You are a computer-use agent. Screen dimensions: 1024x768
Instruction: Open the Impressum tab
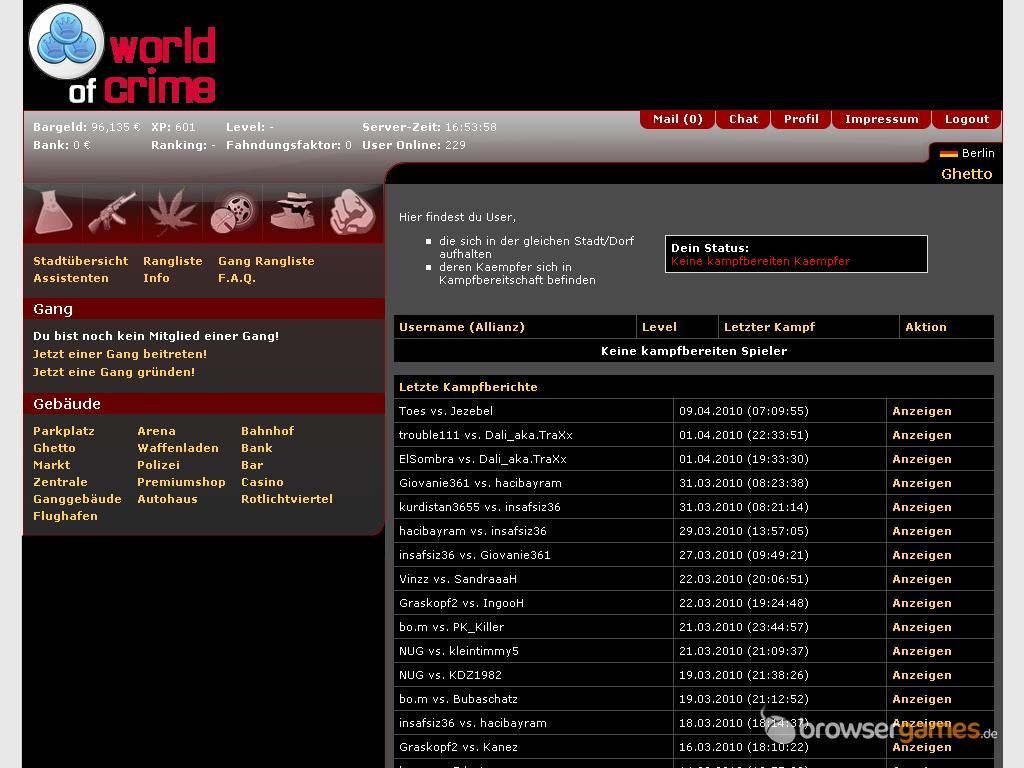881,119
